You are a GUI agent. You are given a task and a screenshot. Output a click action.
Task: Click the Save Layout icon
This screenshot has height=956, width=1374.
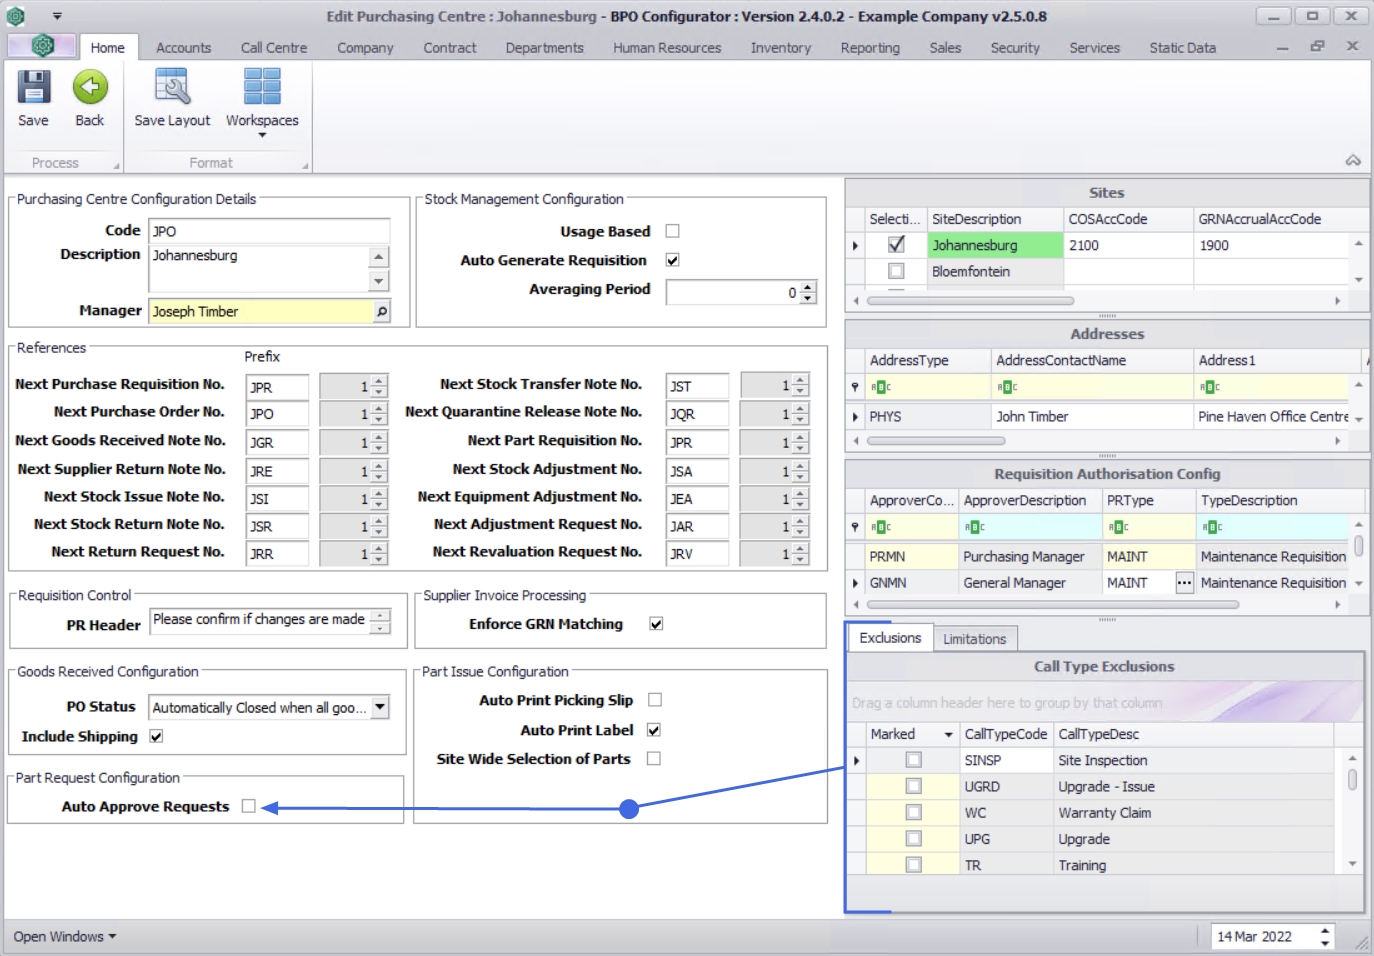point(172,88)
